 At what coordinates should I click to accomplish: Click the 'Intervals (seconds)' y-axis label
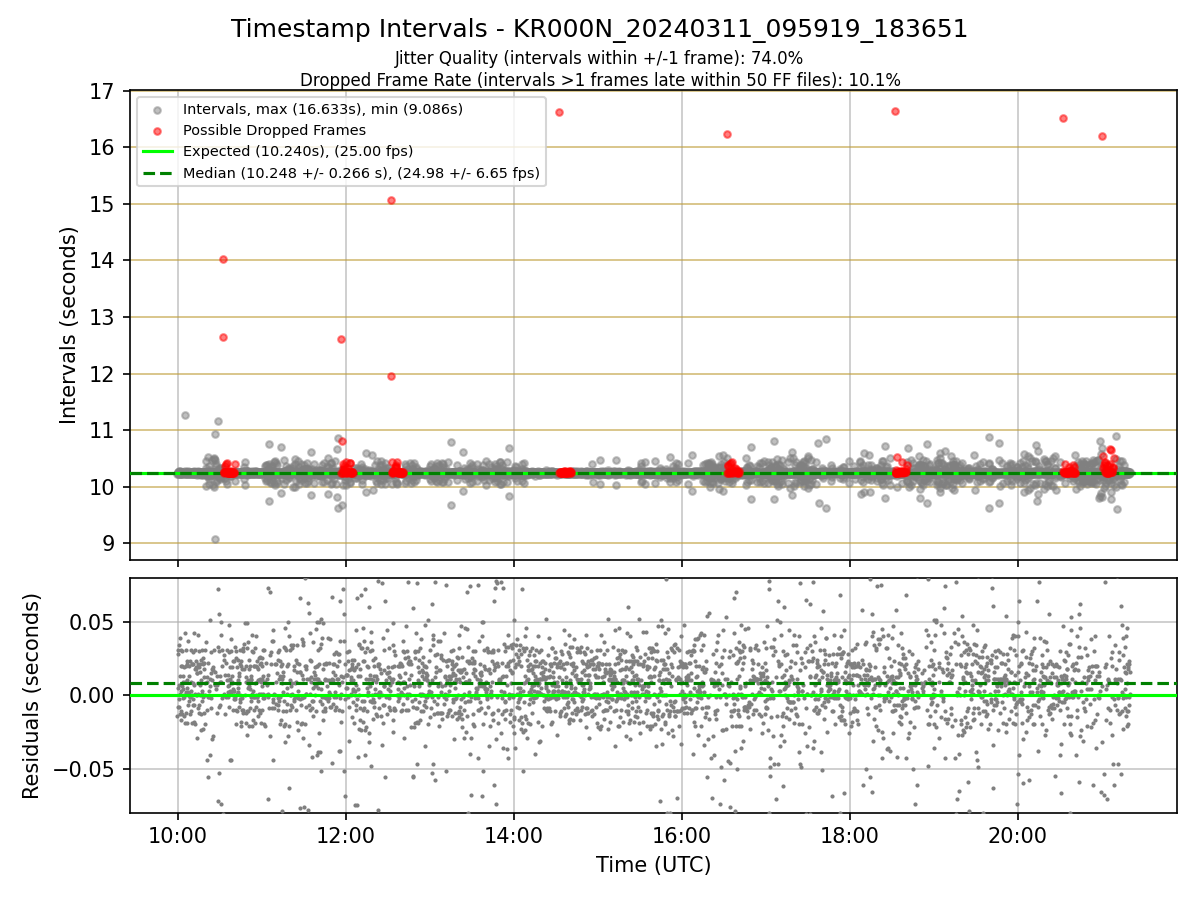tap(68, 325)
